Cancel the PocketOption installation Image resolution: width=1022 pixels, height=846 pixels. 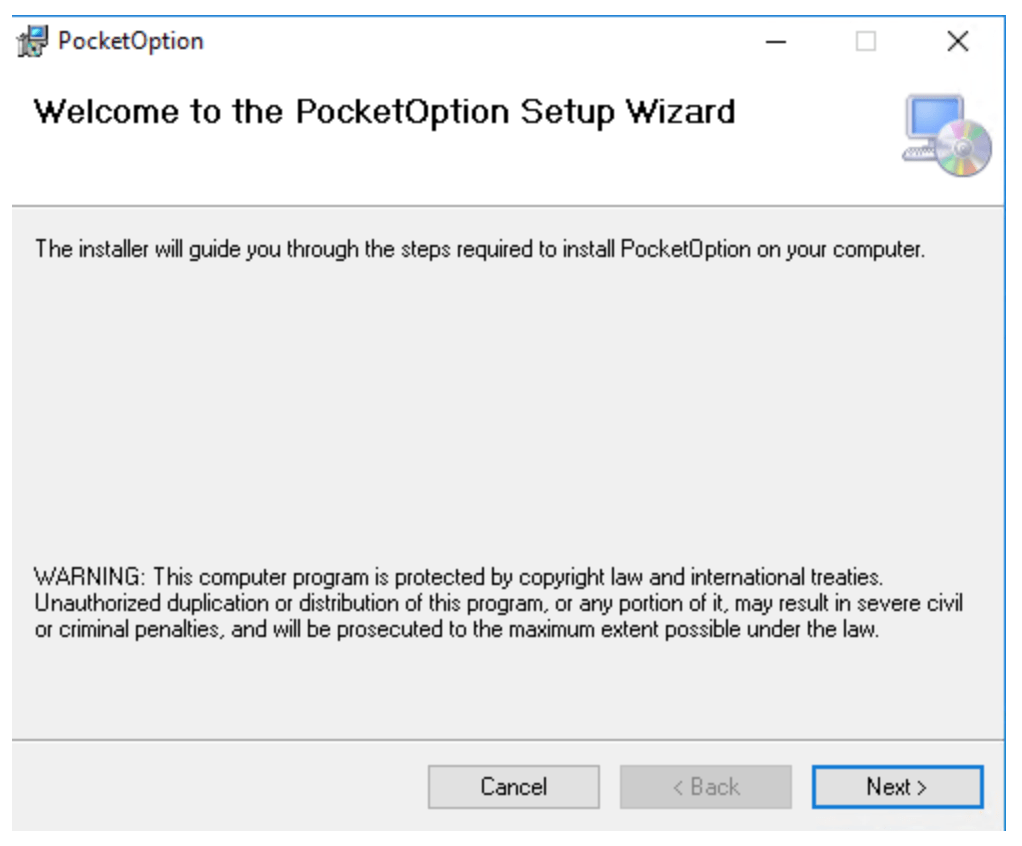[x=513, y=786]
